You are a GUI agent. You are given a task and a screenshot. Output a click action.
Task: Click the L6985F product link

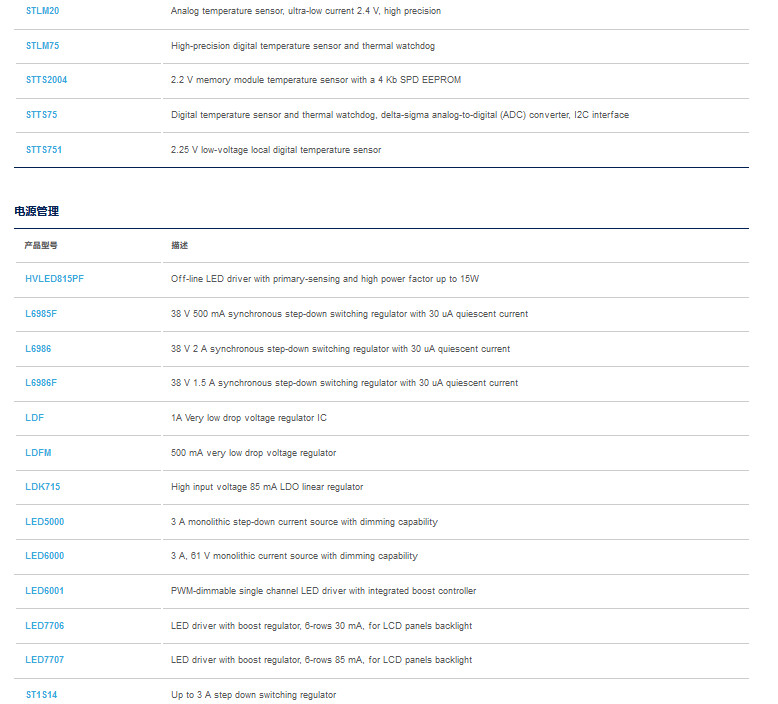click(41, 314)
